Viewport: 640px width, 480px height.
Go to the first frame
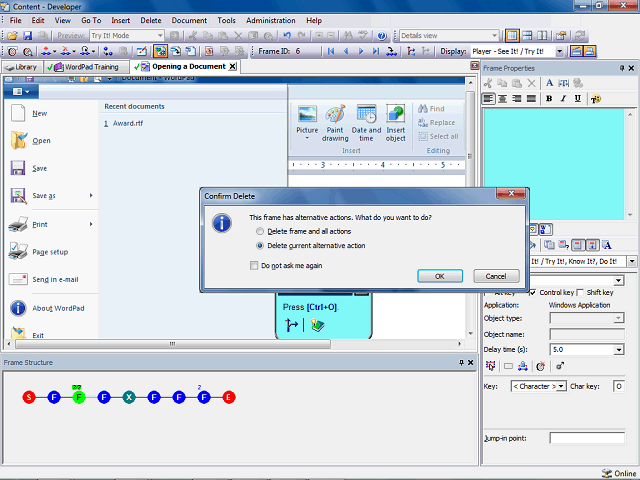click(x=331, y=51)
